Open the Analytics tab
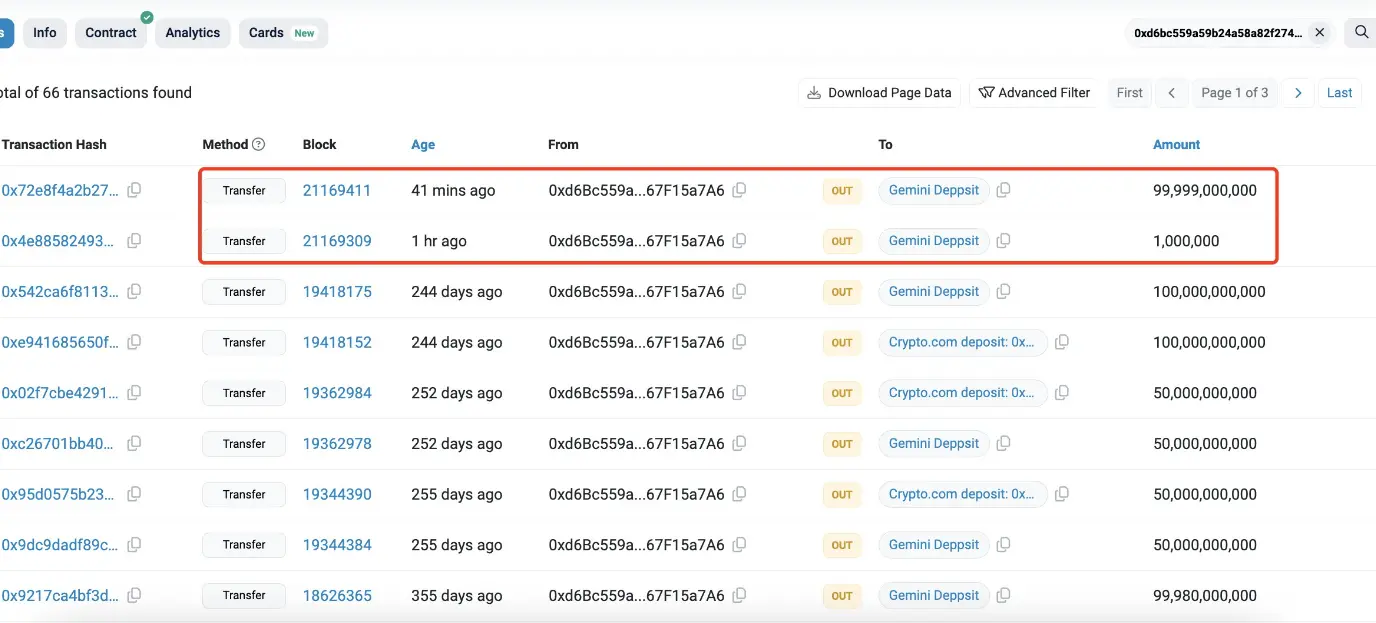The image size is (1376, 623). 193,33
